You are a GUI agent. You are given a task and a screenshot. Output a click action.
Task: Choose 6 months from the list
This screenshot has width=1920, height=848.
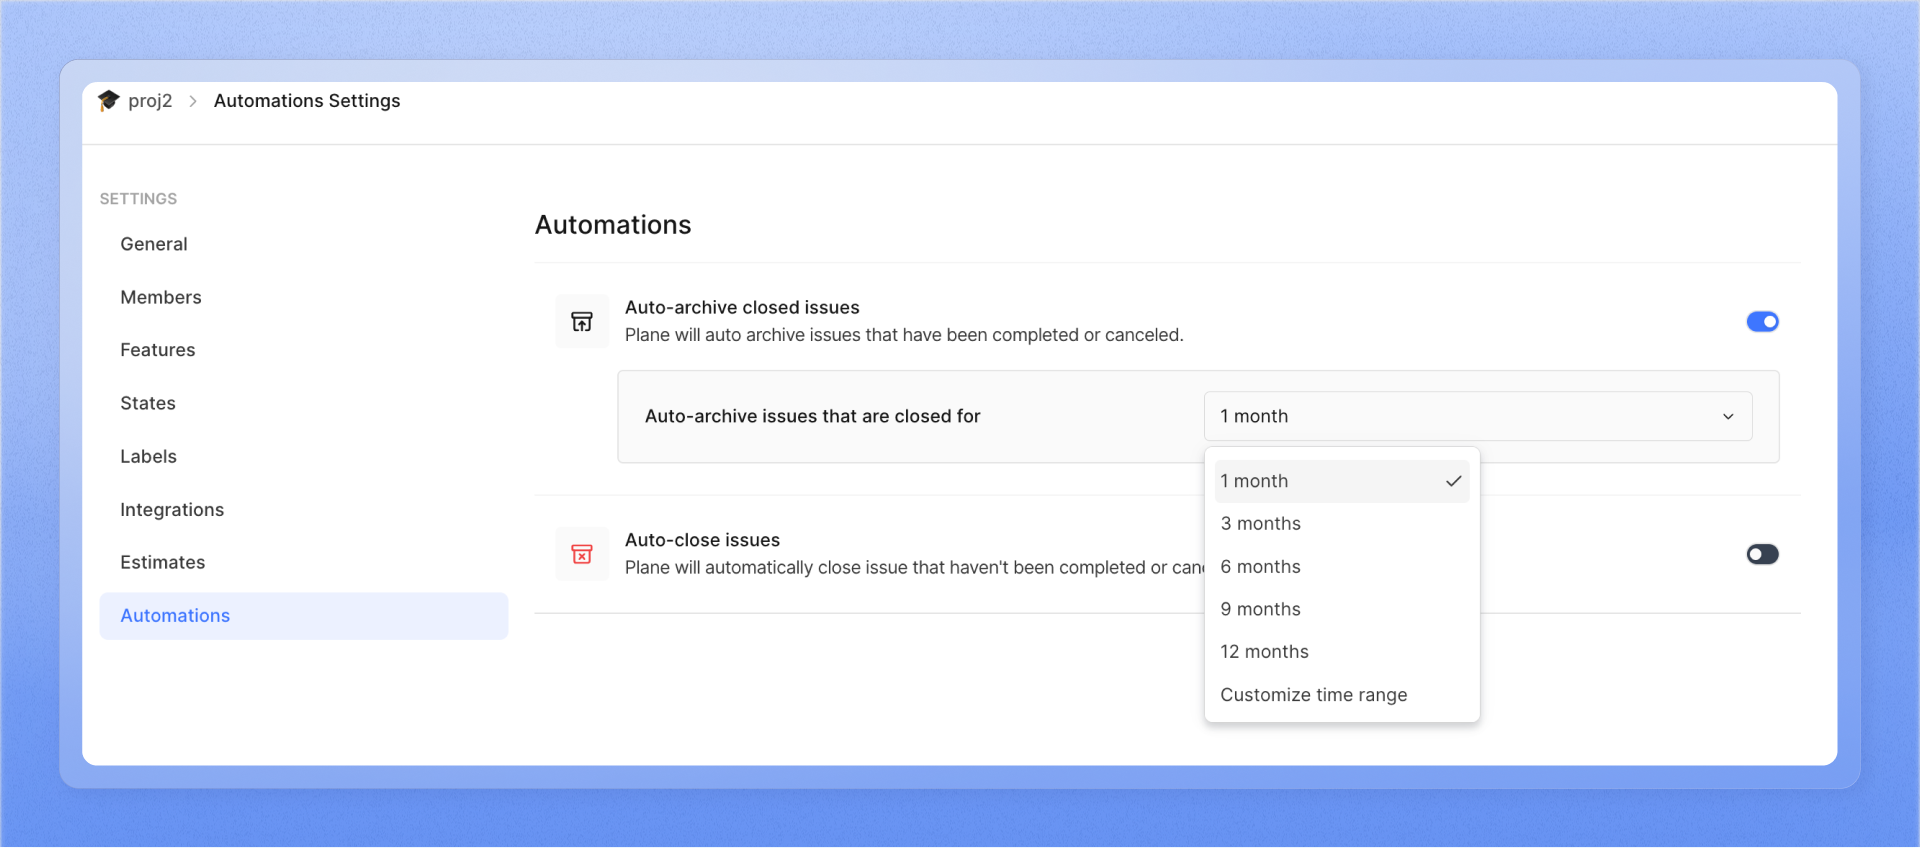[1342, 567]
